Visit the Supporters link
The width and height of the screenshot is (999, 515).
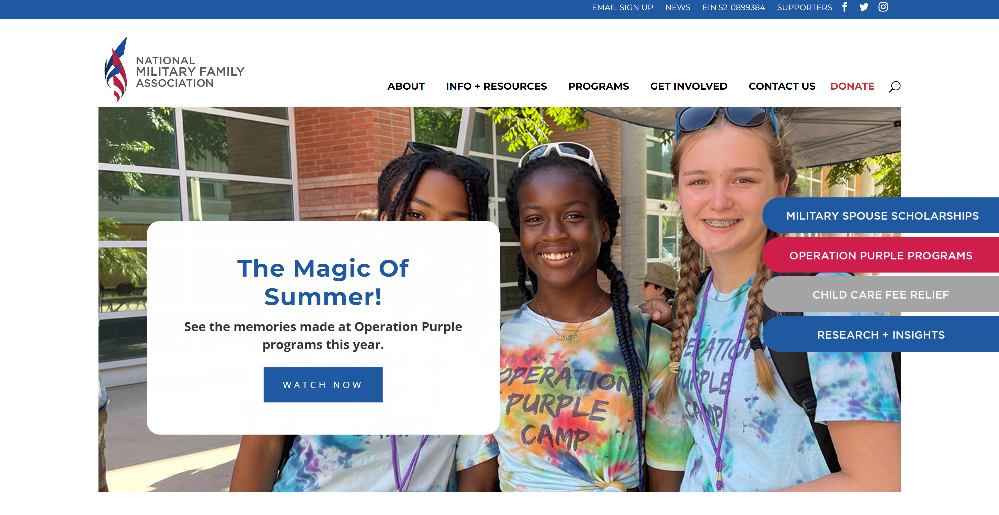tap(804, 8)
